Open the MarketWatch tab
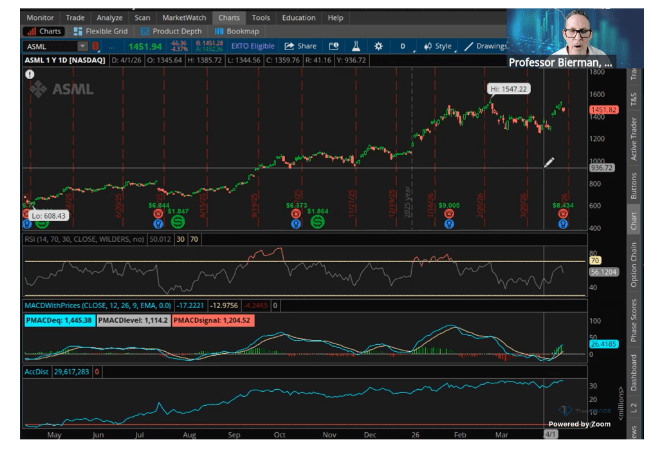Viewport: 653px width, 454px height. click(184, 18)
